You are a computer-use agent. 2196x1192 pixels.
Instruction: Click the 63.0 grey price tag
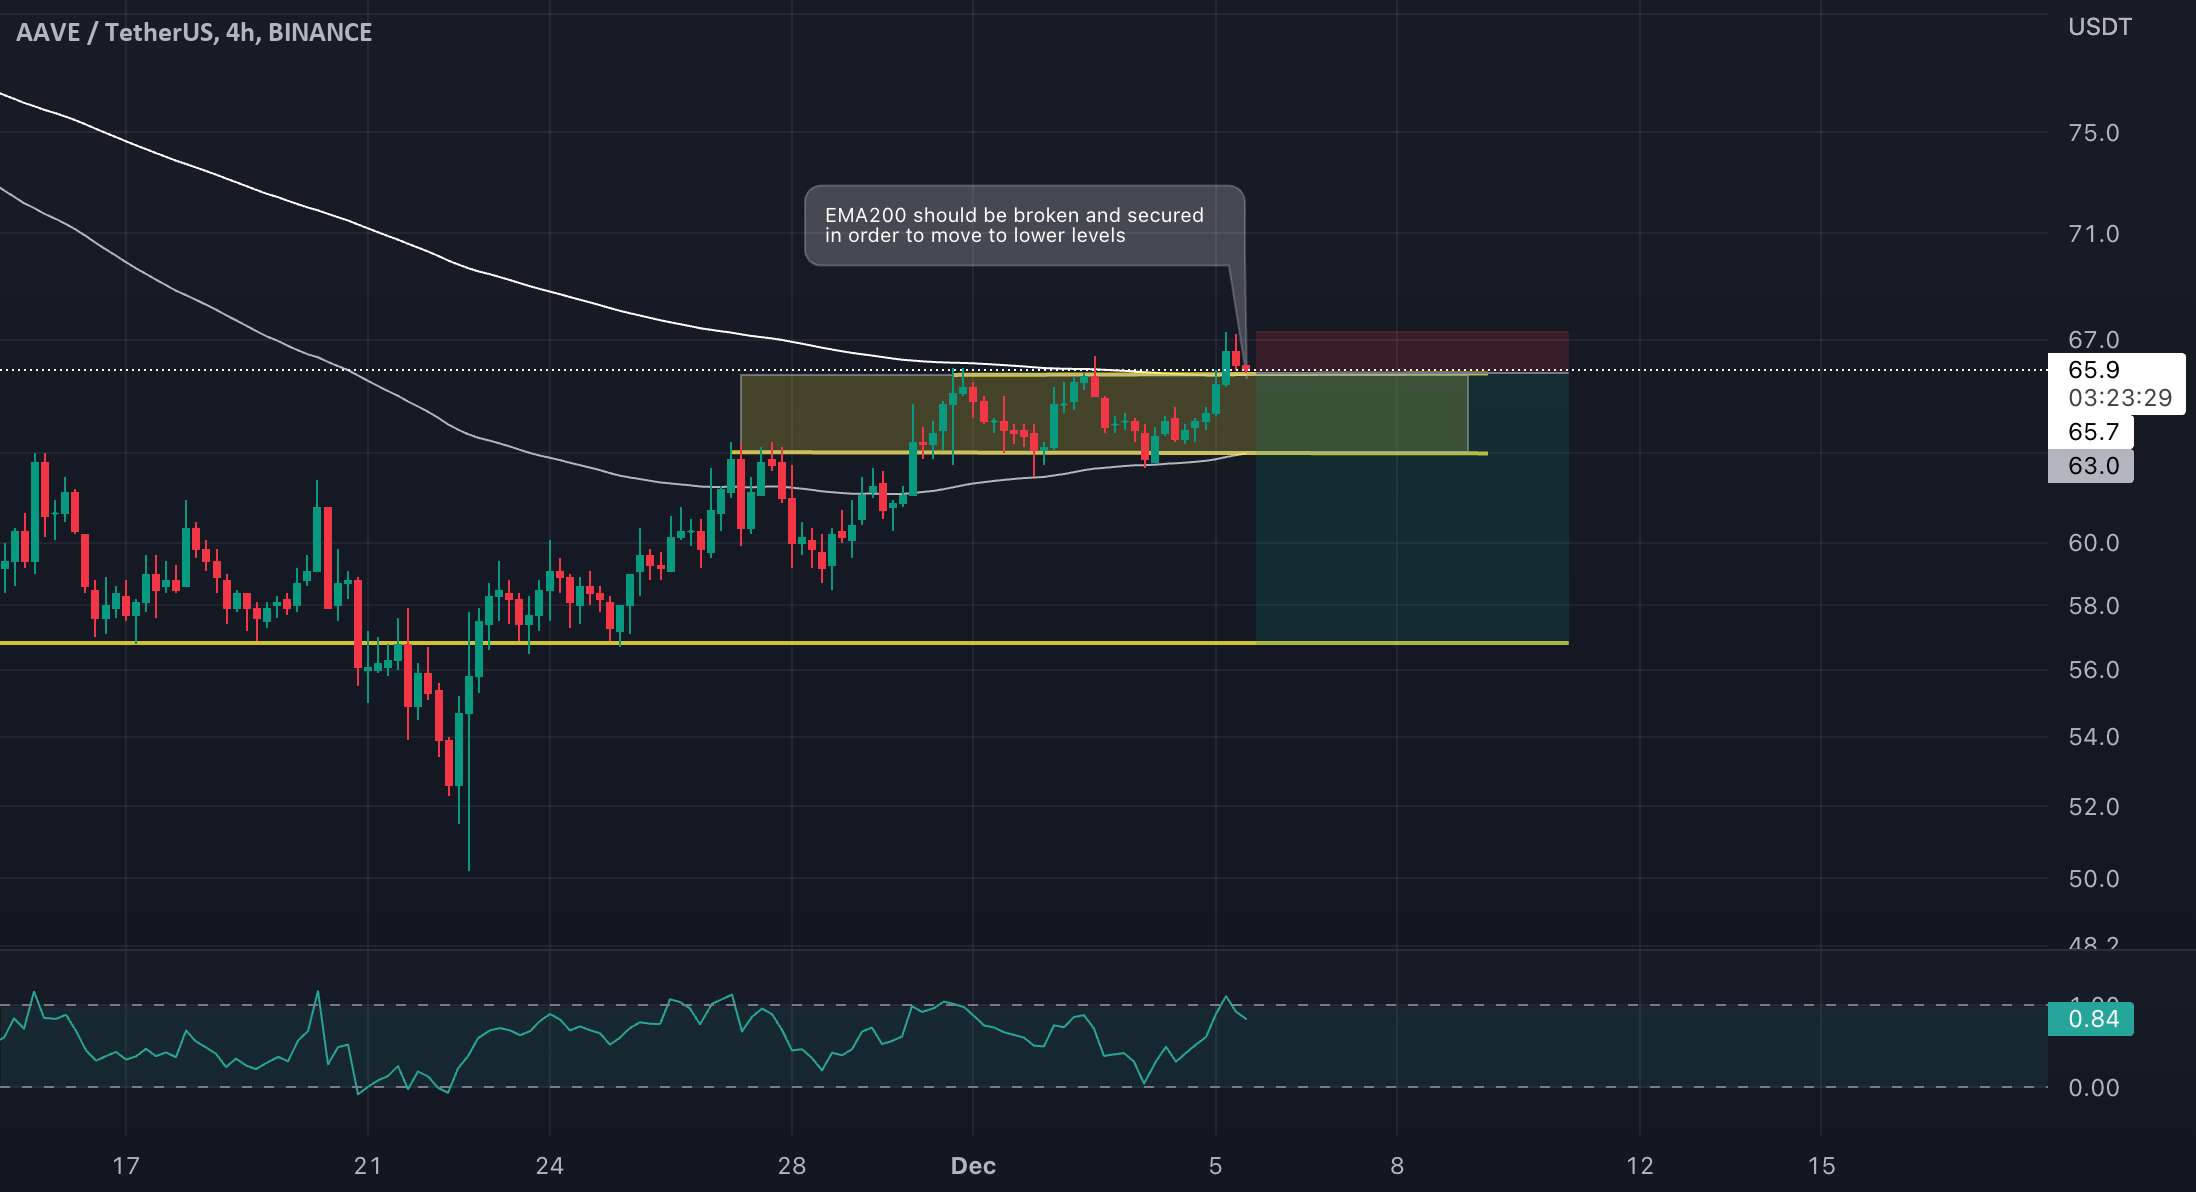coord(2092,466)
